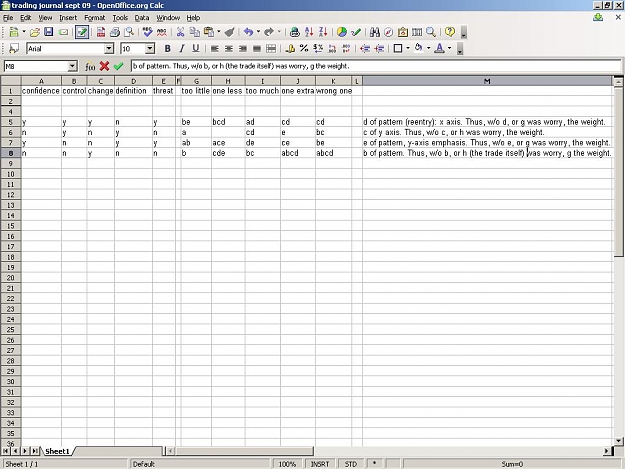625x469 pixels.
Task: Cancel cell edit with red X
Action: [x=104, y=66]
